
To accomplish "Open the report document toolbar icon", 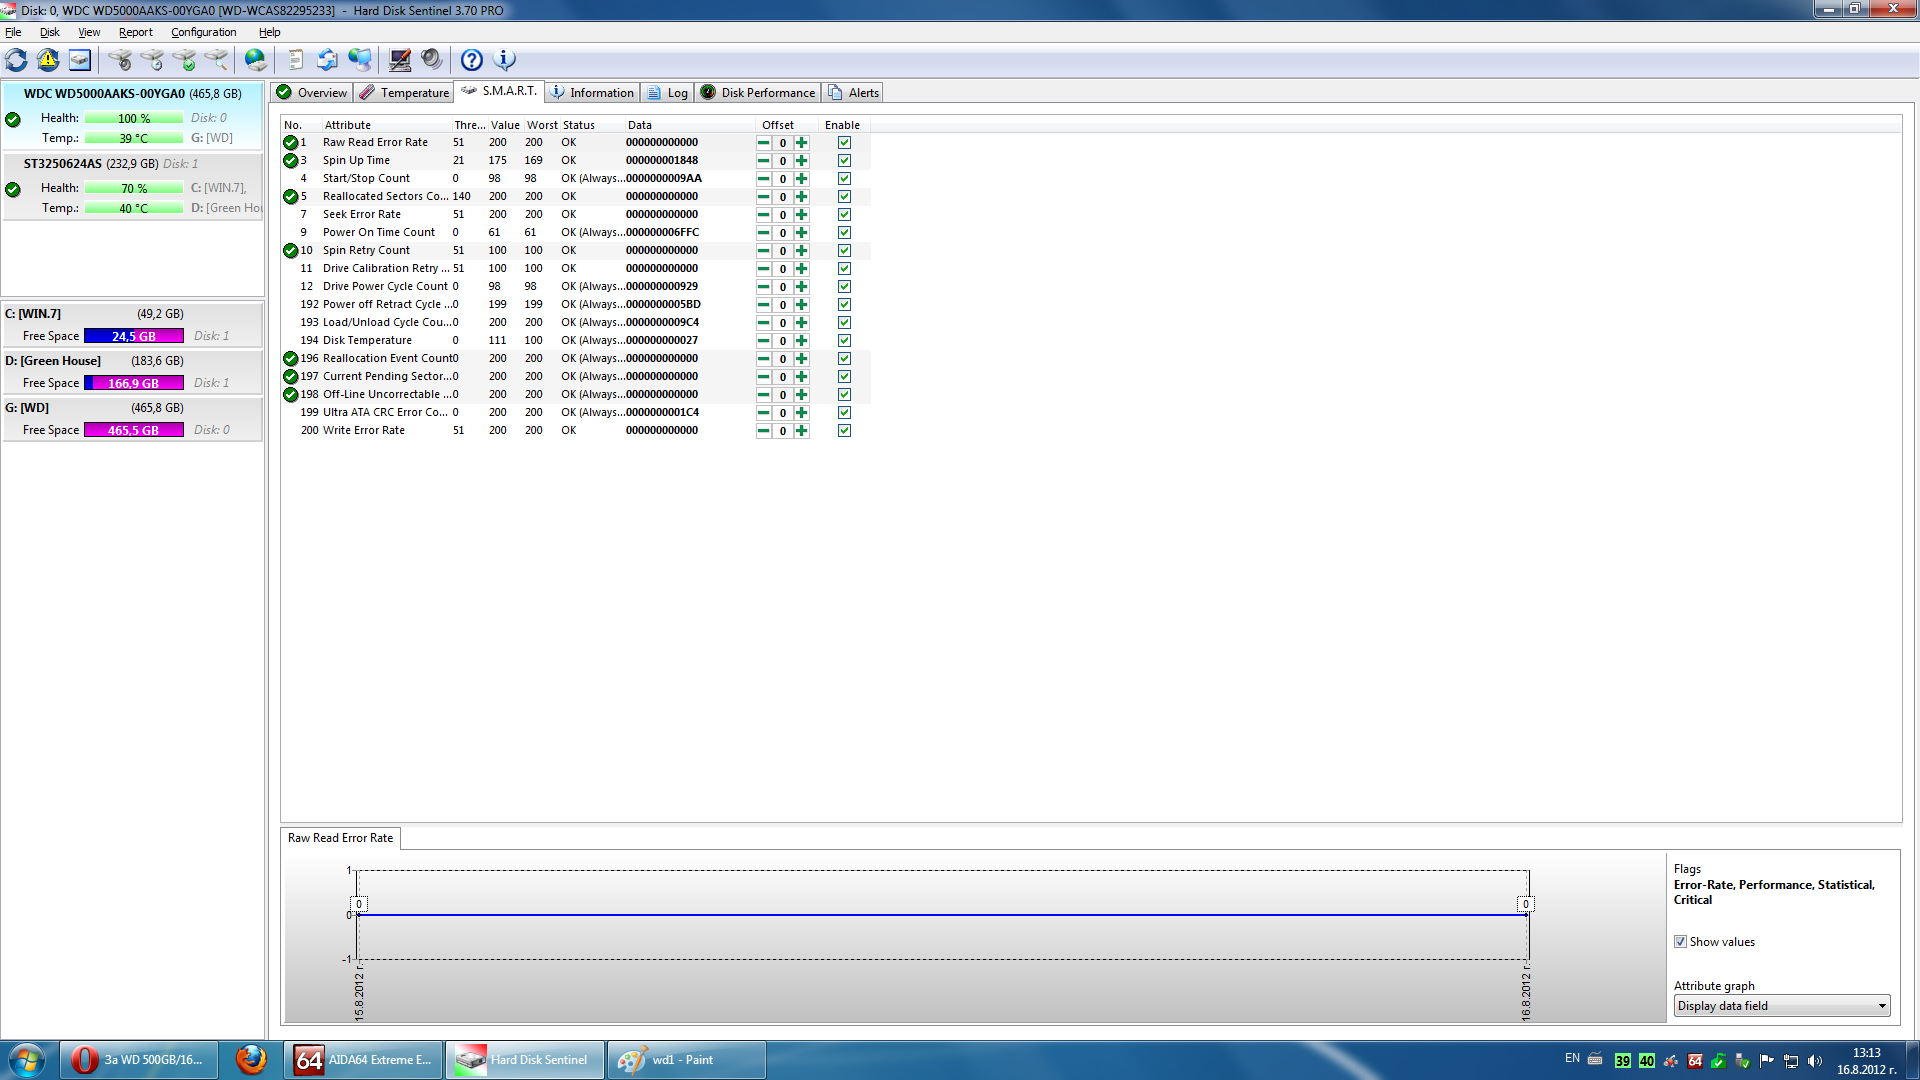I will click(294, 60).
